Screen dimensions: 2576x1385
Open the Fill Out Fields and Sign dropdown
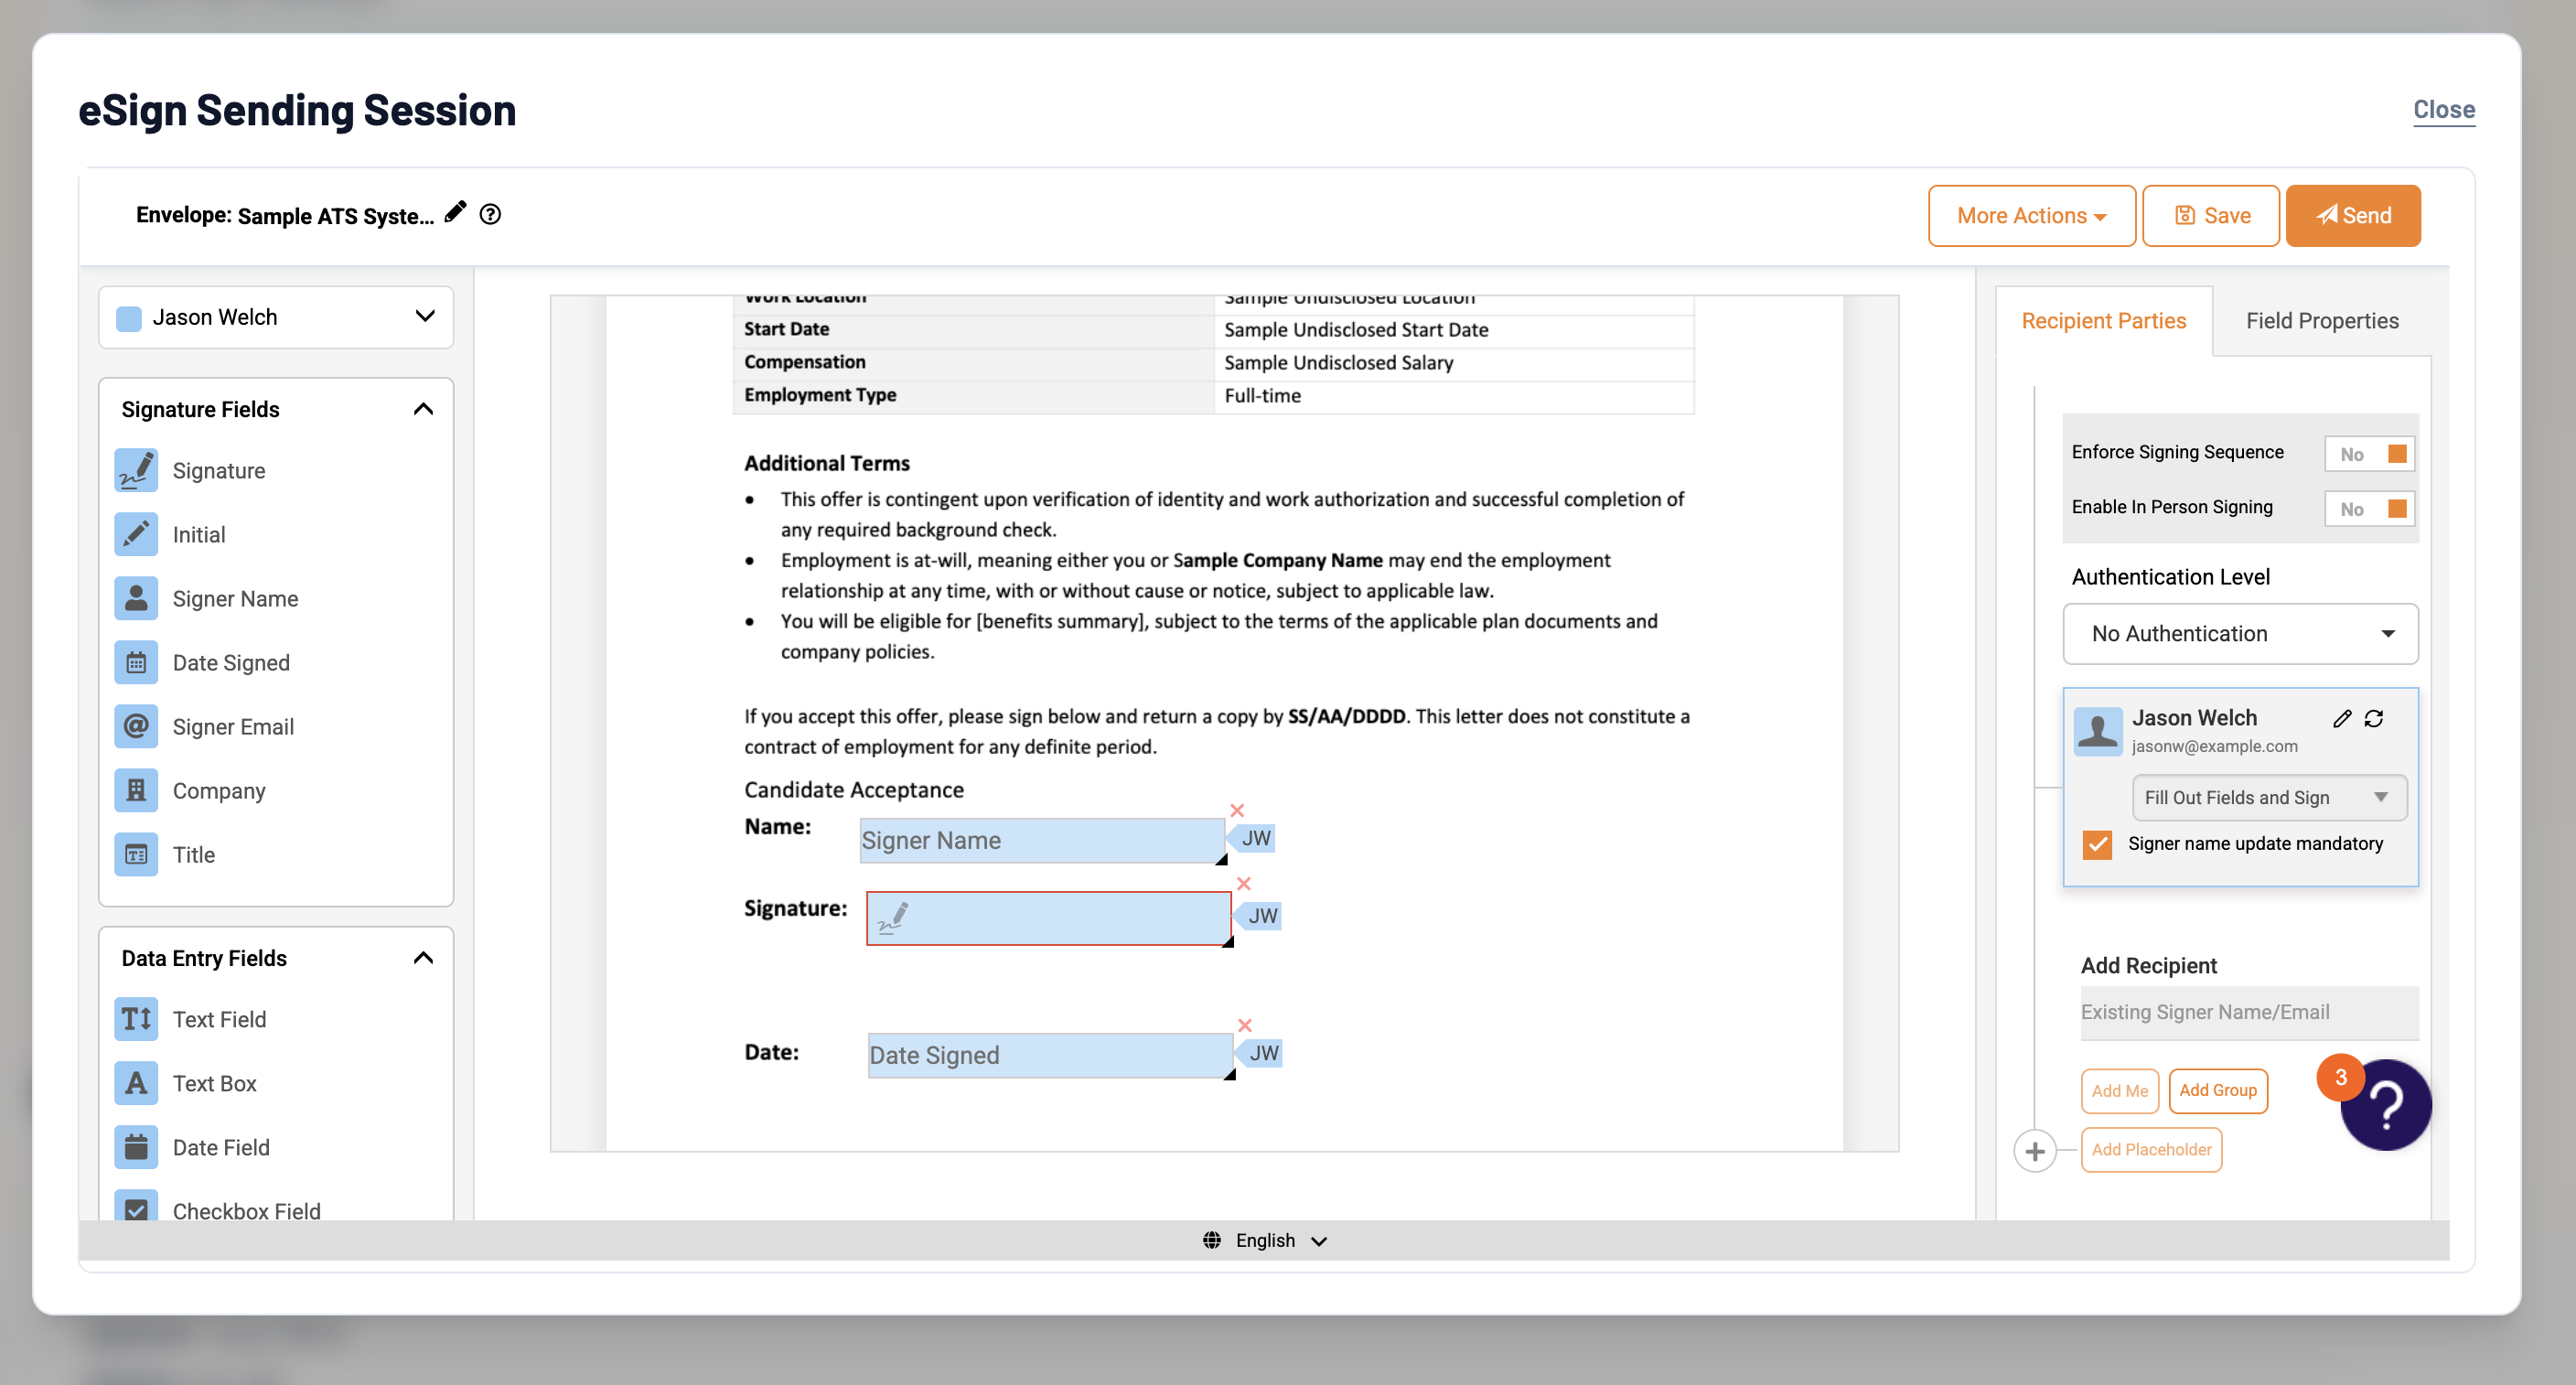(x=2268, y=797)
